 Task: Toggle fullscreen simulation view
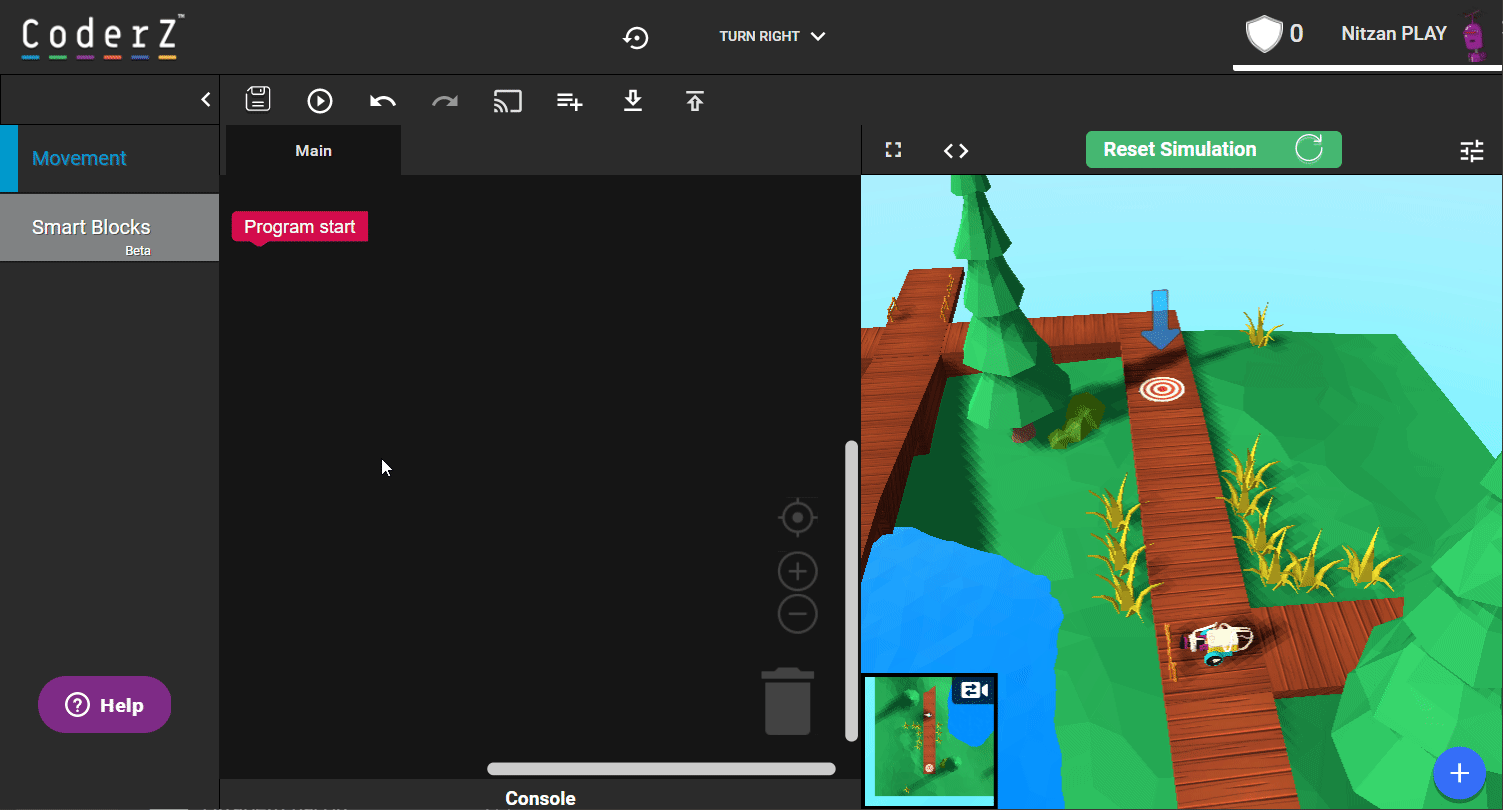(x=894, y=150)
